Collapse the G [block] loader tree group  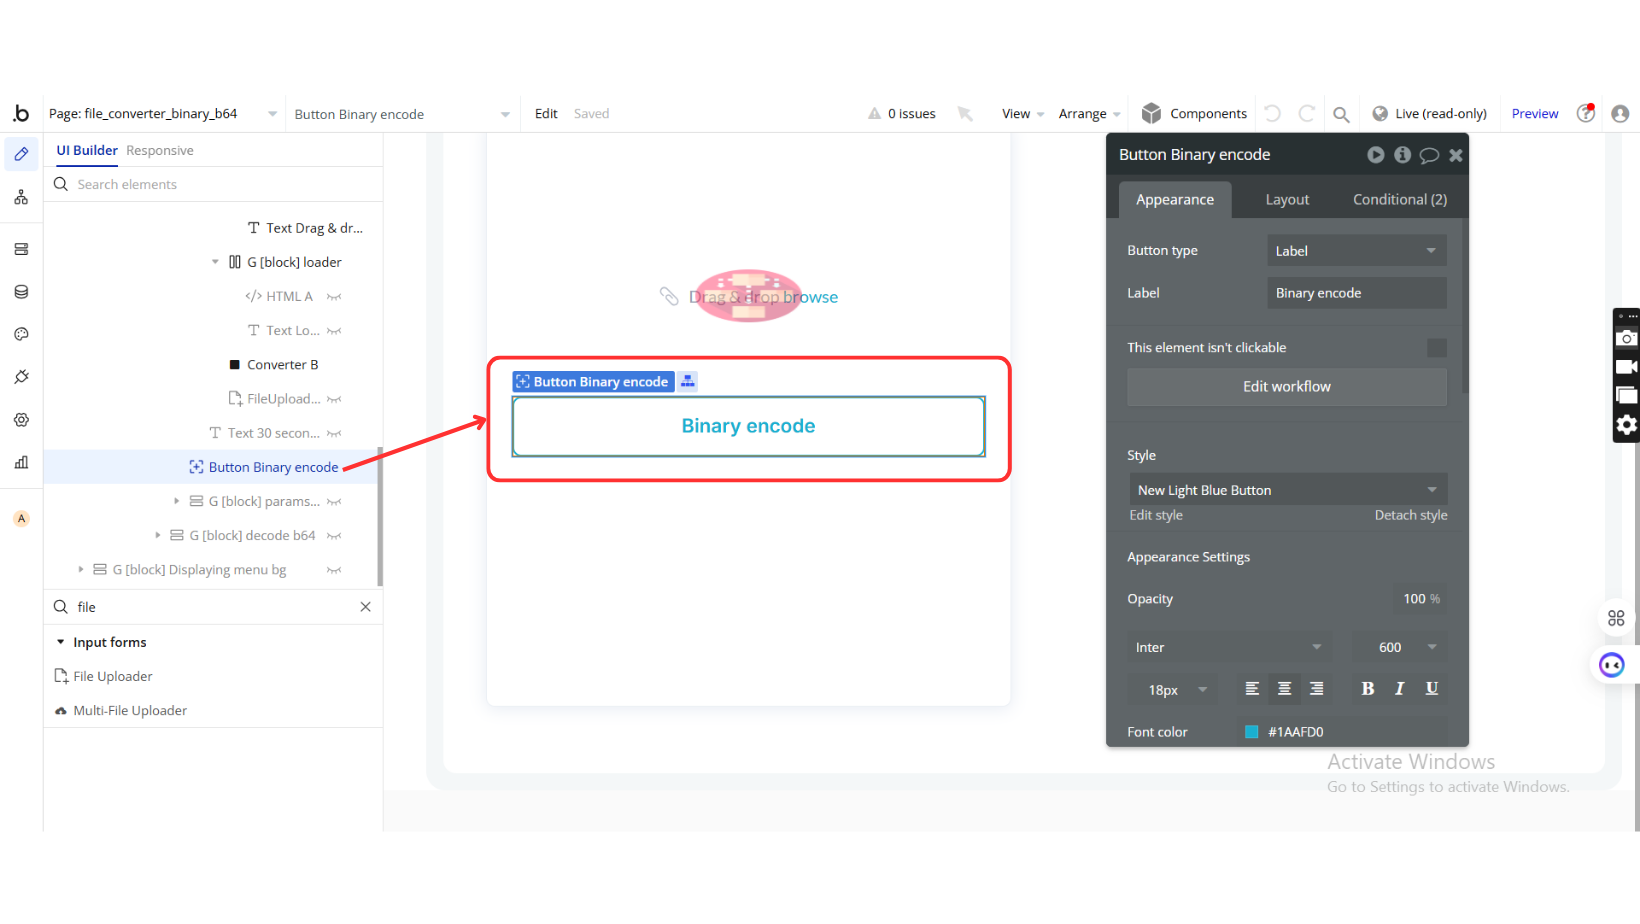point(215,262)
